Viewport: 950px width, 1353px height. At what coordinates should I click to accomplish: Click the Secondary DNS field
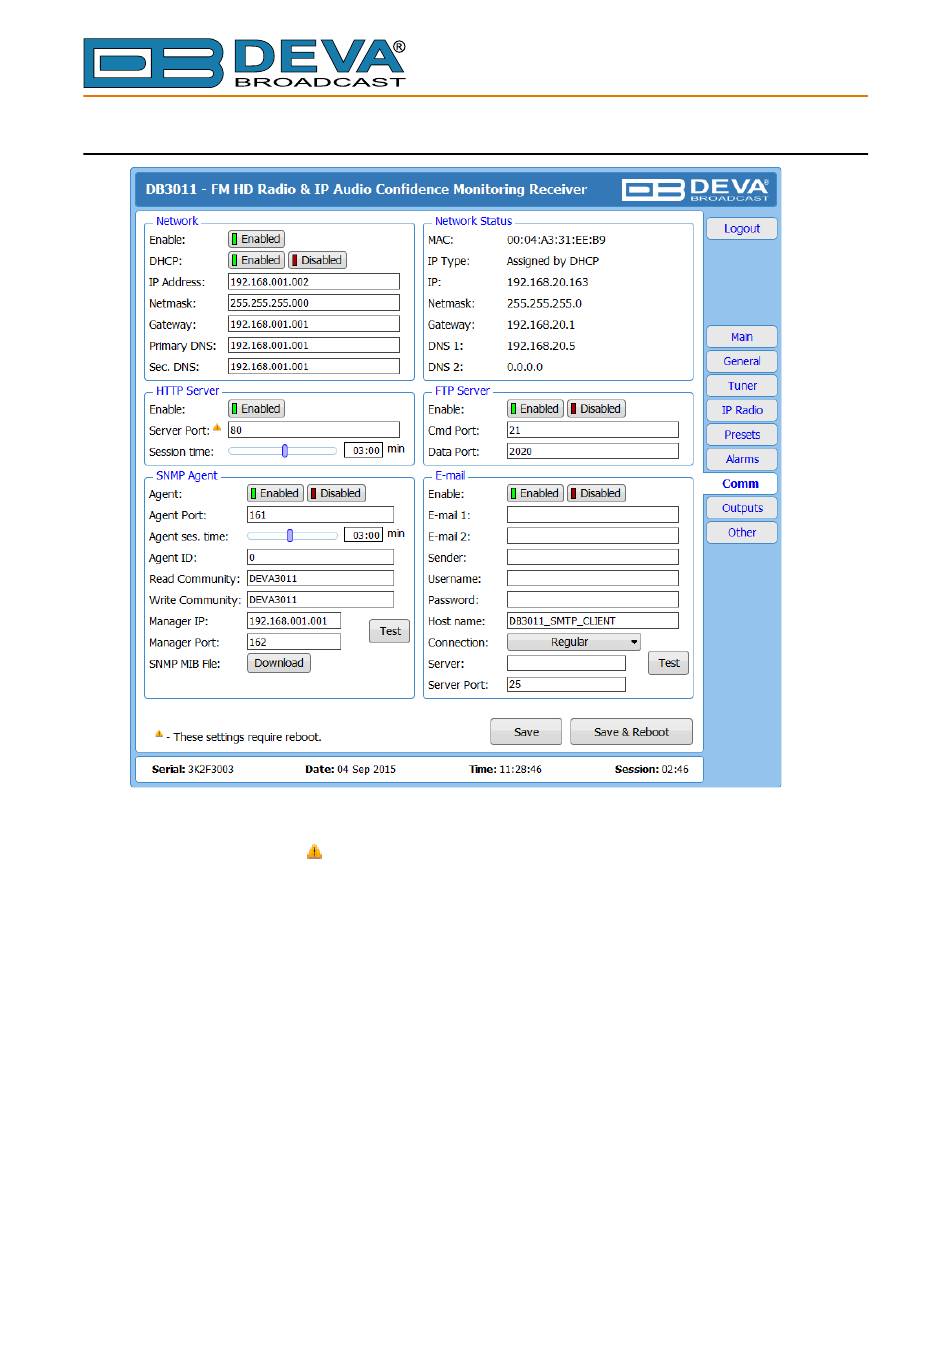coord(314,366)
